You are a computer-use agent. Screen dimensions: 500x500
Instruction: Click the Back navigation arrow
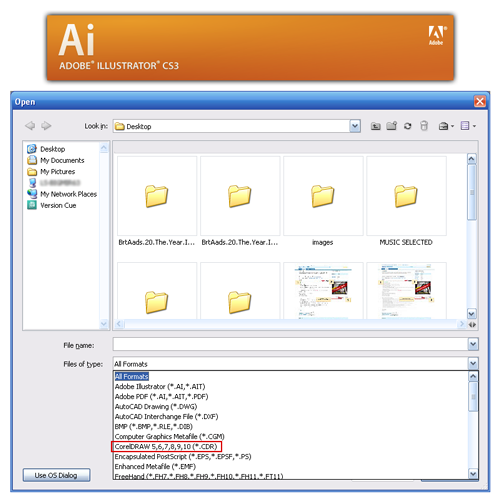click(x=30, y=126)
